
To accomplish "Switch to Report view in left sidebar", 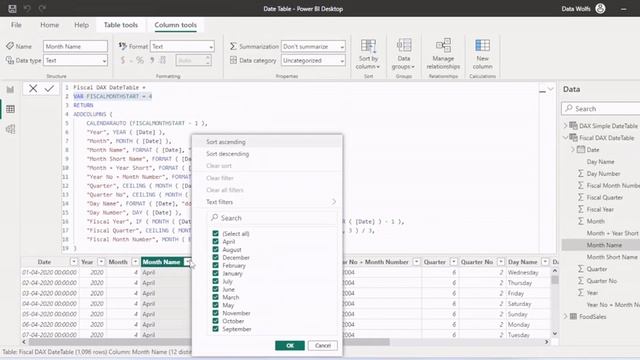I will [x=10, y=89].
